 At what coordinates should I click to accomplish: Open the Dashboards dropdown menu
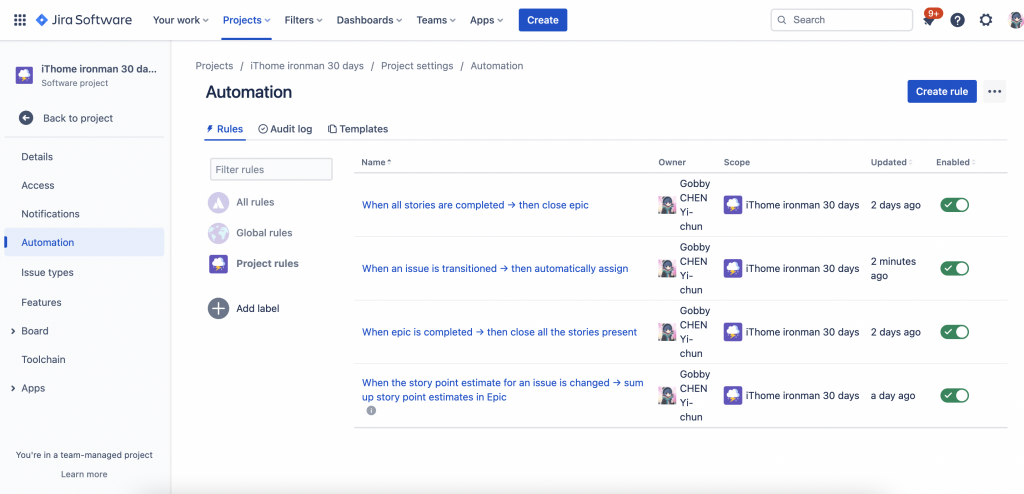[x=370, y=20]
